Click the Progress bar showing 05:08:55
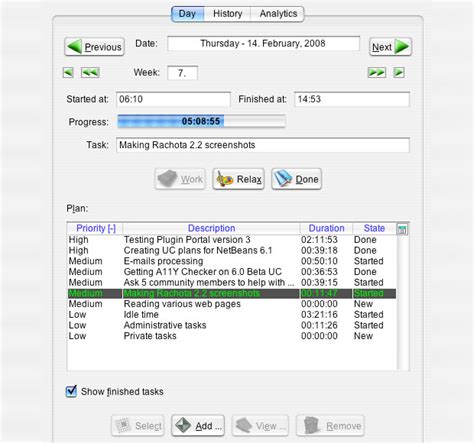 [x=201, y=121]
